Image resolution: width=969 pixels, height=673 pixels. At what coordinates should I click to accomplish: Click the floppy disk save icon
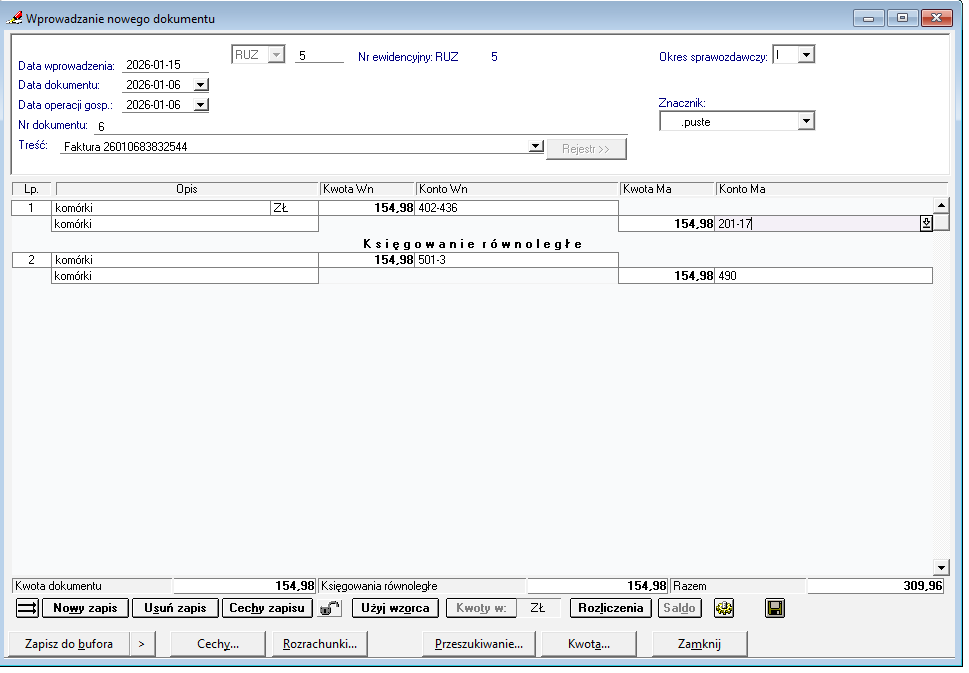pyautogui.click(x=775, y=608)
